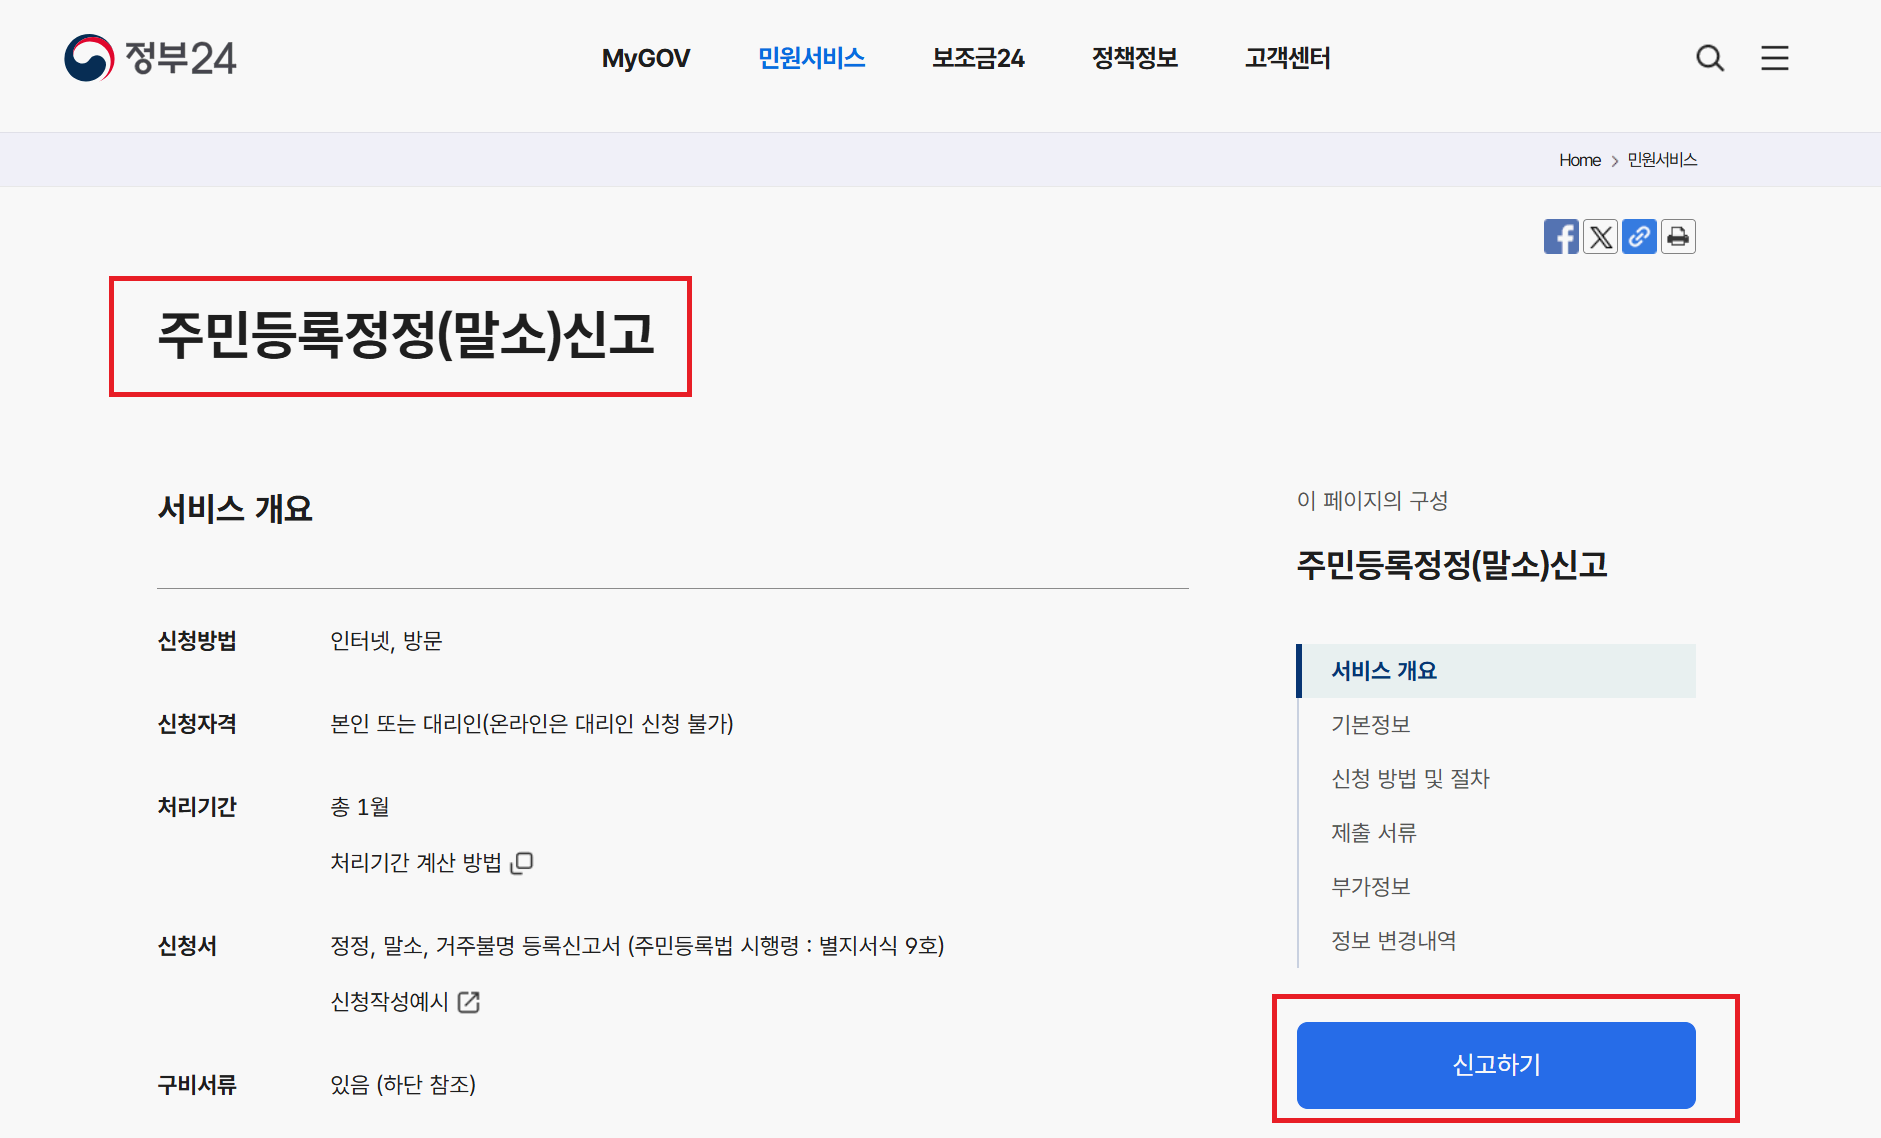This screenshot has width=1881, height=1138.
Task: Open the hamburger navigation menu
Action: (x=1774, y=58)
